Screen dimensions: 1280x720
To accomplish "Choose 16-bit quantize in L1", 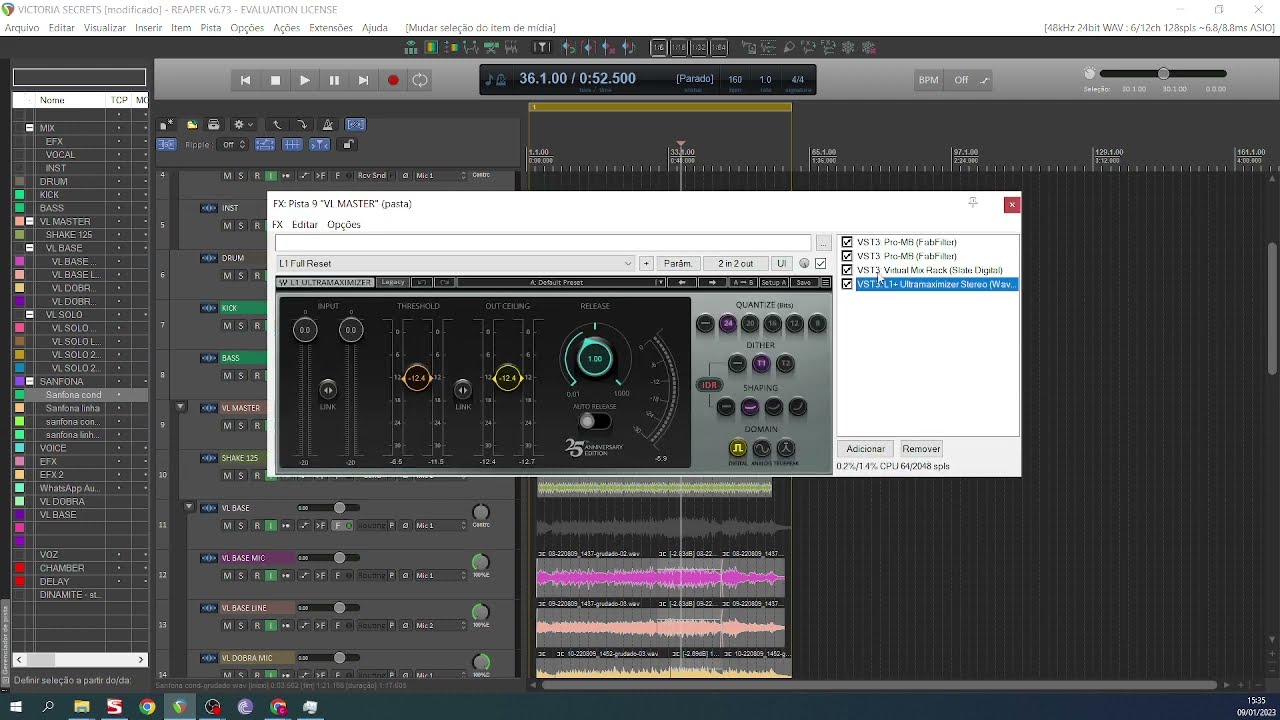I will pyautogui.click(x=772, y=323).
